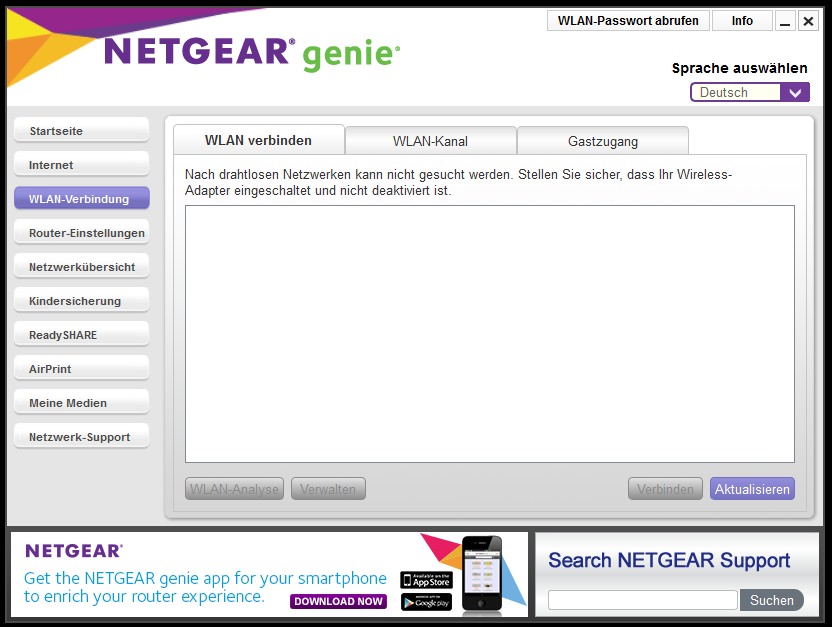This screenshot has height=627, width=832.
Task: Click the 'Nach drahtlosen Netzwerken' error message
Action: tap(458, 182)
